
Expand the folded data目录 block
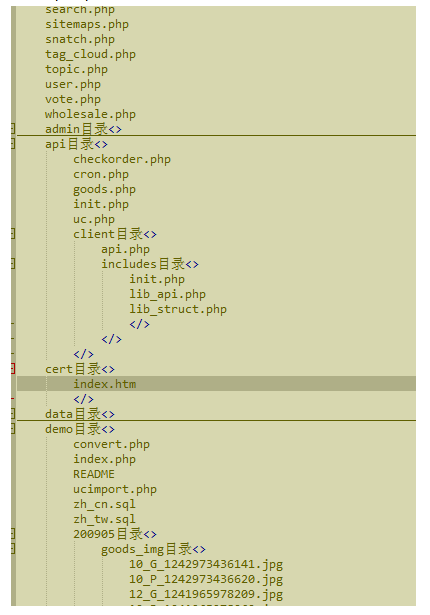13,414
